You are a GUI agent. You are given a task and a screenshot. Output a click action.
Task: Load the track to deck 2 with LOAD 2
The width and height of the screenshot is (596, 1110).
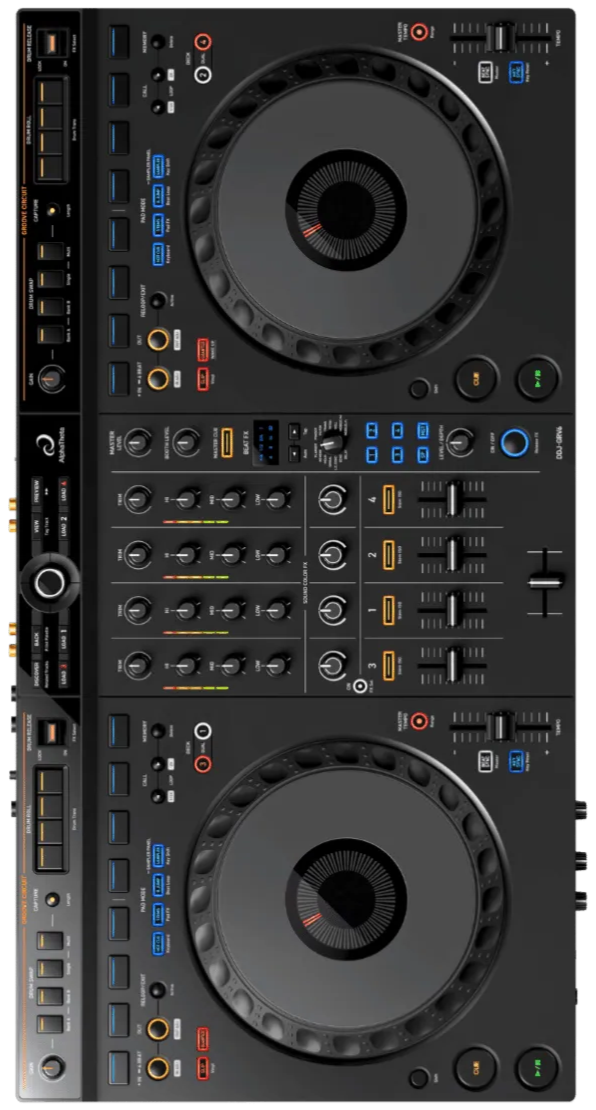64,526
